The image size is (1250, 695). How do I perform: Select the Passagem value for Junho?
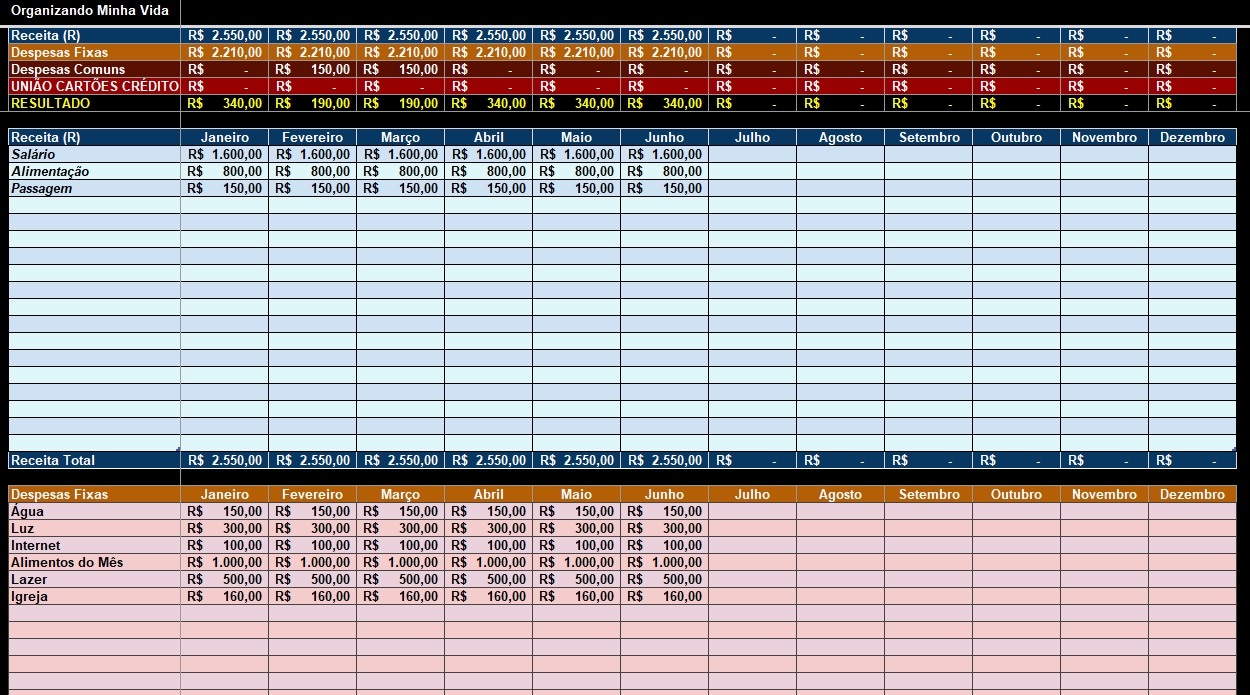coord(664,189)
